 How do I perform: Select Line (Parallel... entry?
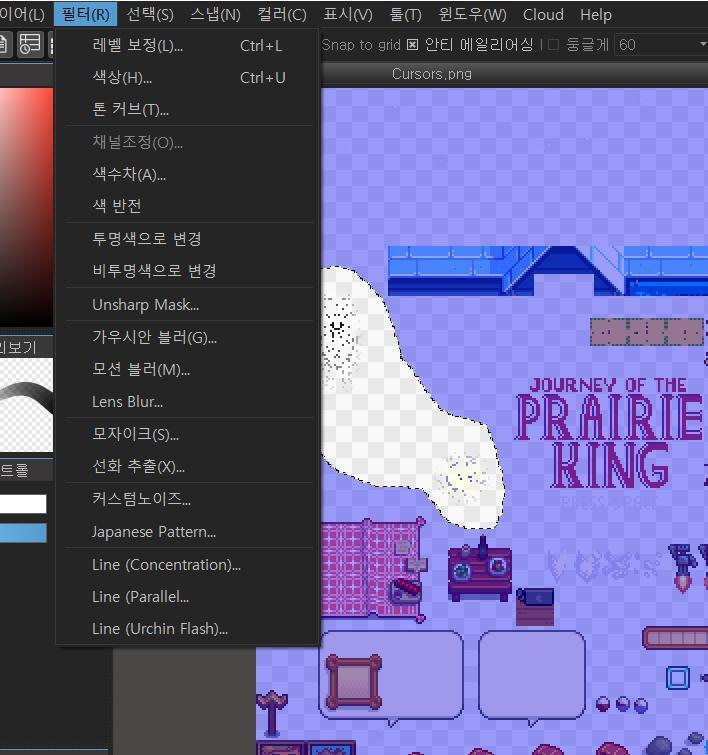point(188,597)
